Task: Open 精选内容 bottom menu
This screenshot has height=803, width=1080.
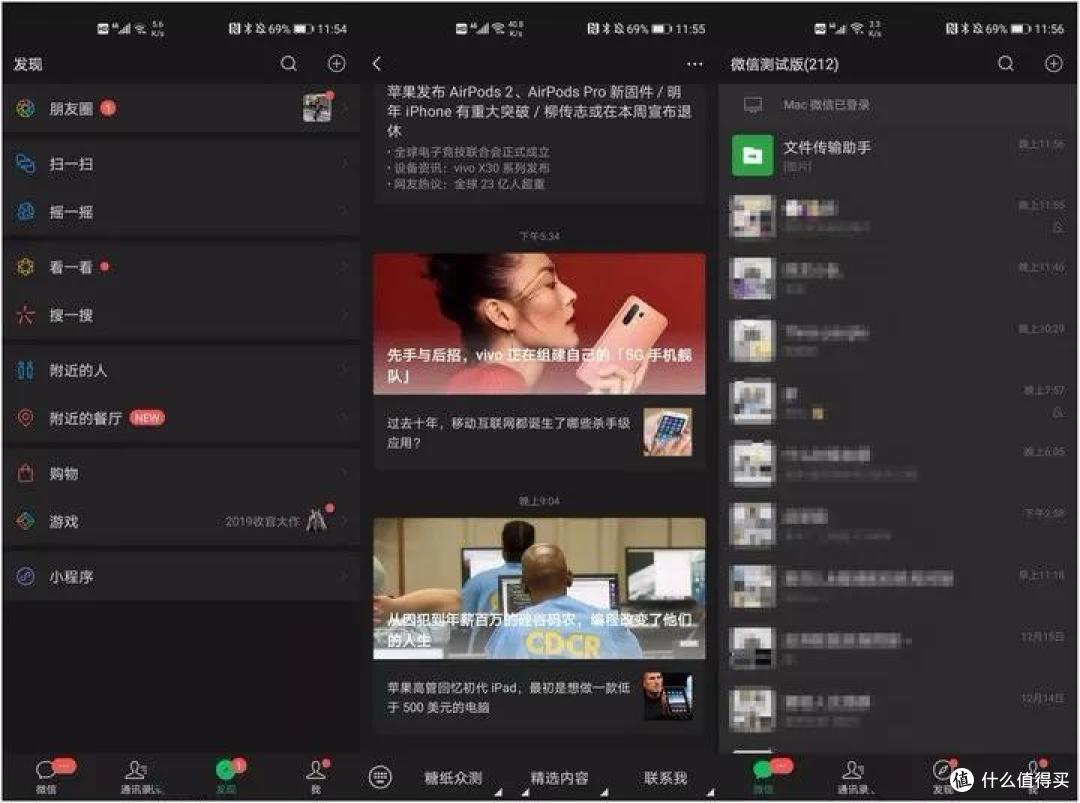Action: [x=559, y=778]
